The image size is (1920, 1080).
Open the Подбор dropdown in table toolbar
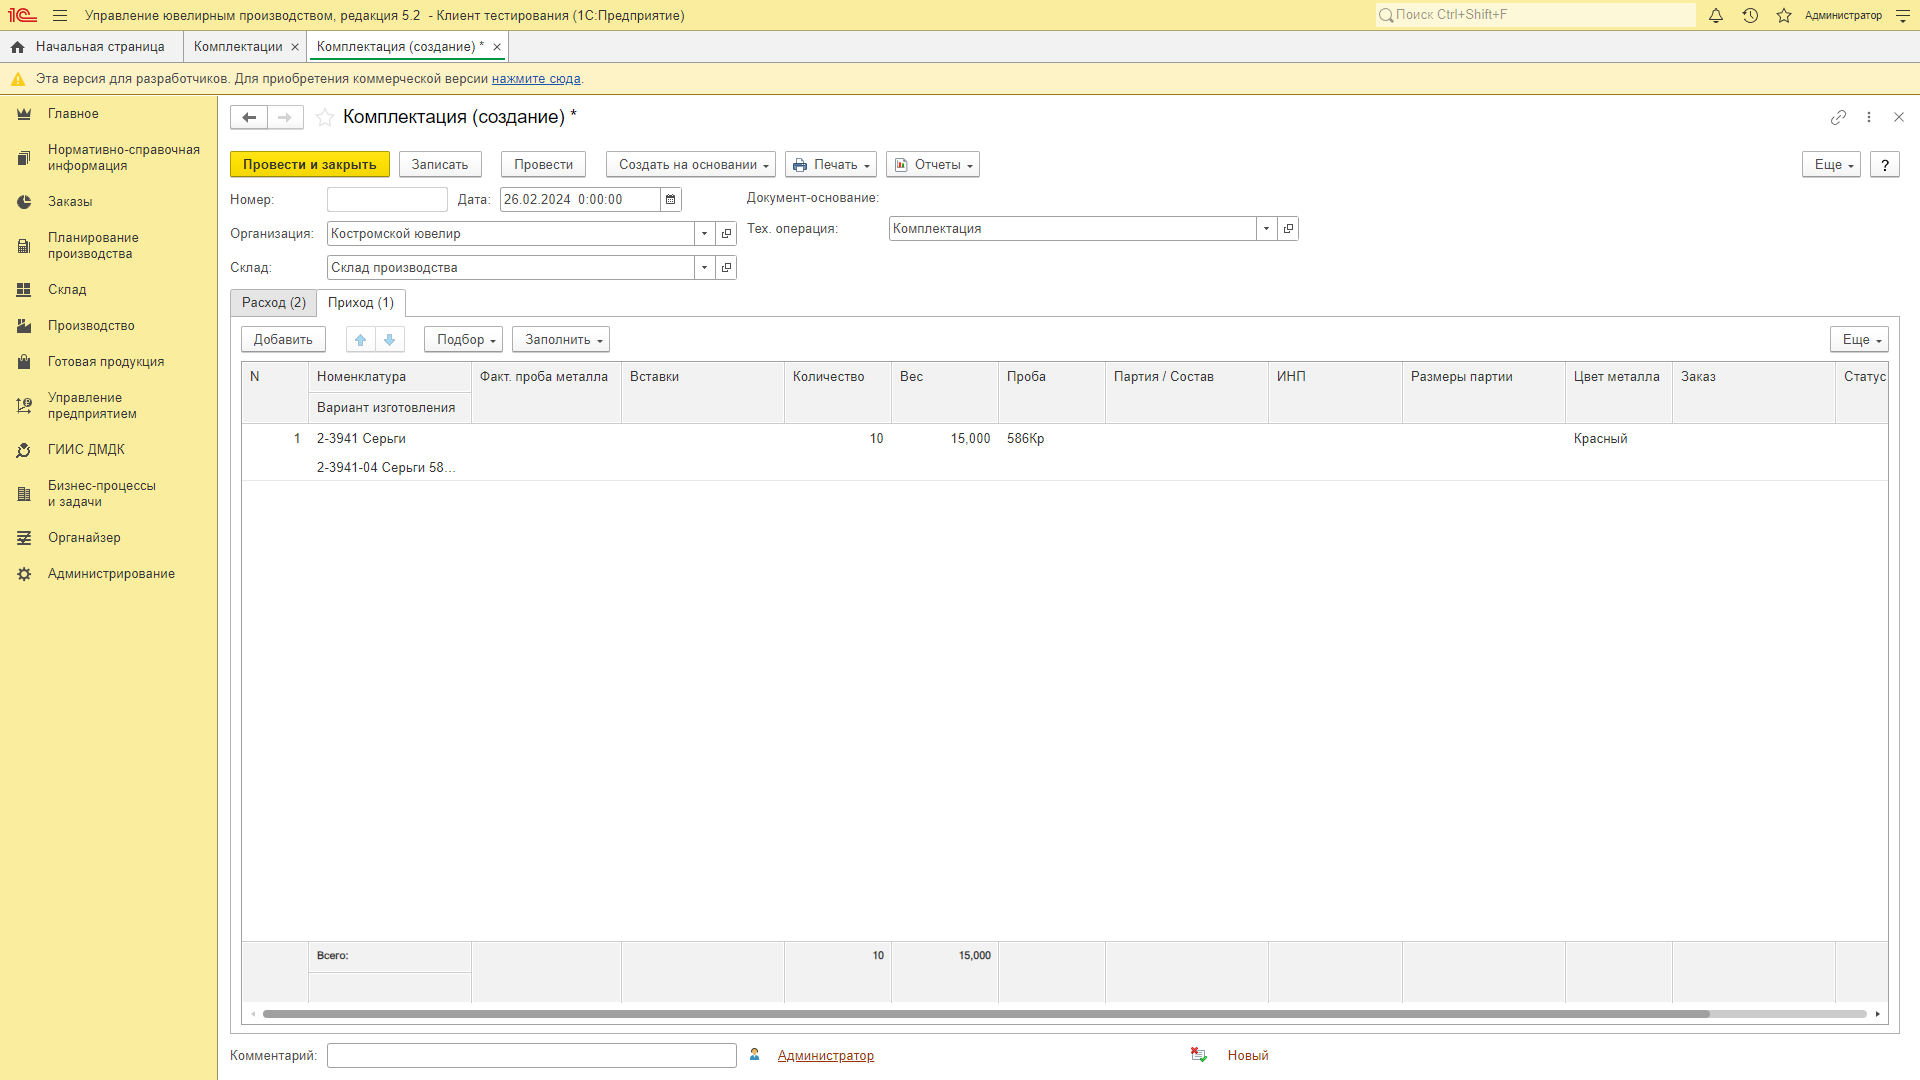[463, 339]
